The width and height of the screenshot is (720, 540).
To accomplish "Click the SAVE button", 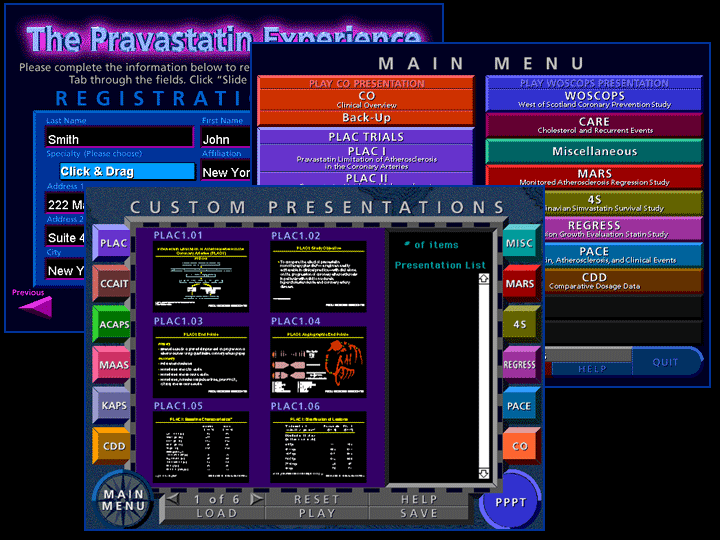I will (419, 513).
